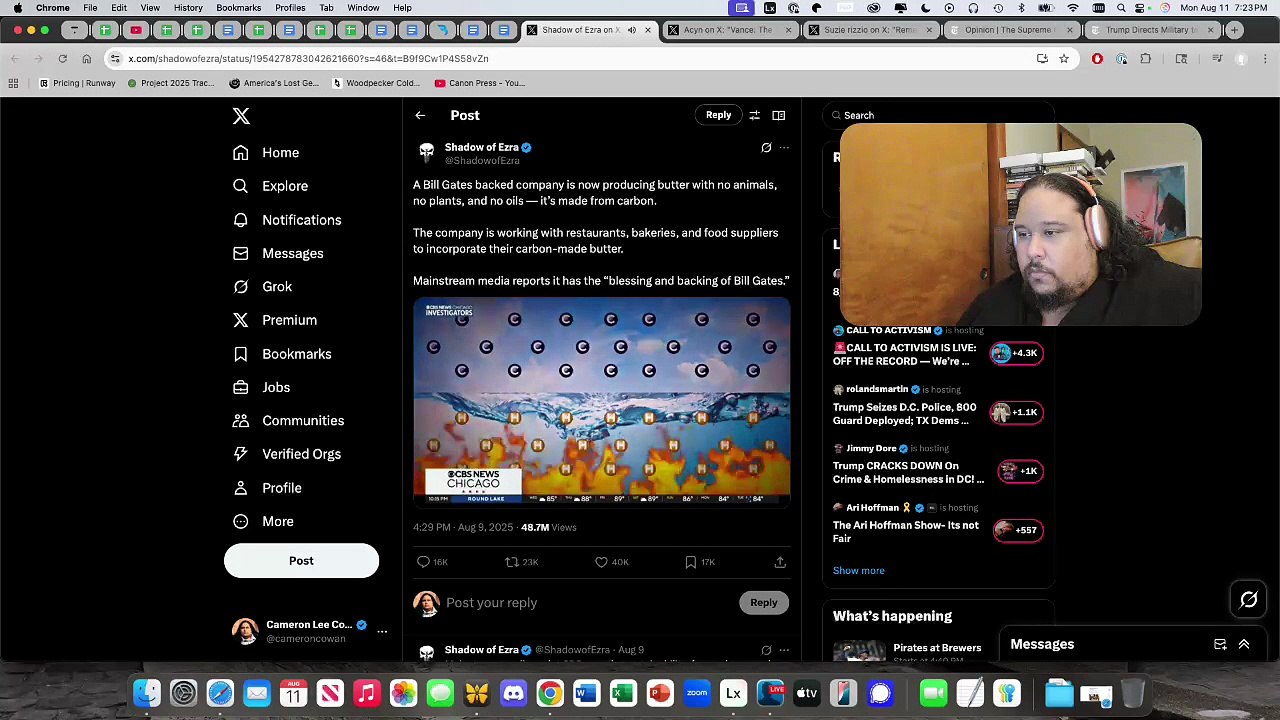Open the three-dot menu on the main post
Viewport: 1280px width, 720px height.
coord(784,148)
